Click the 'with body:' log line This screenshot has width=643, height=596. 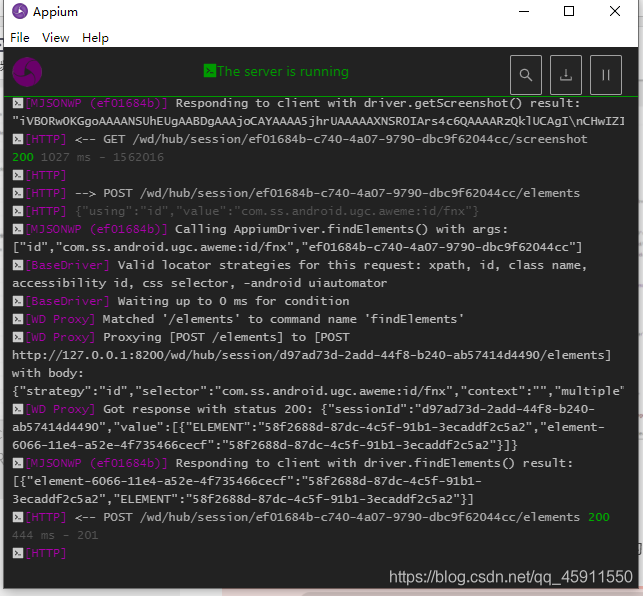(x=48, y=373)
